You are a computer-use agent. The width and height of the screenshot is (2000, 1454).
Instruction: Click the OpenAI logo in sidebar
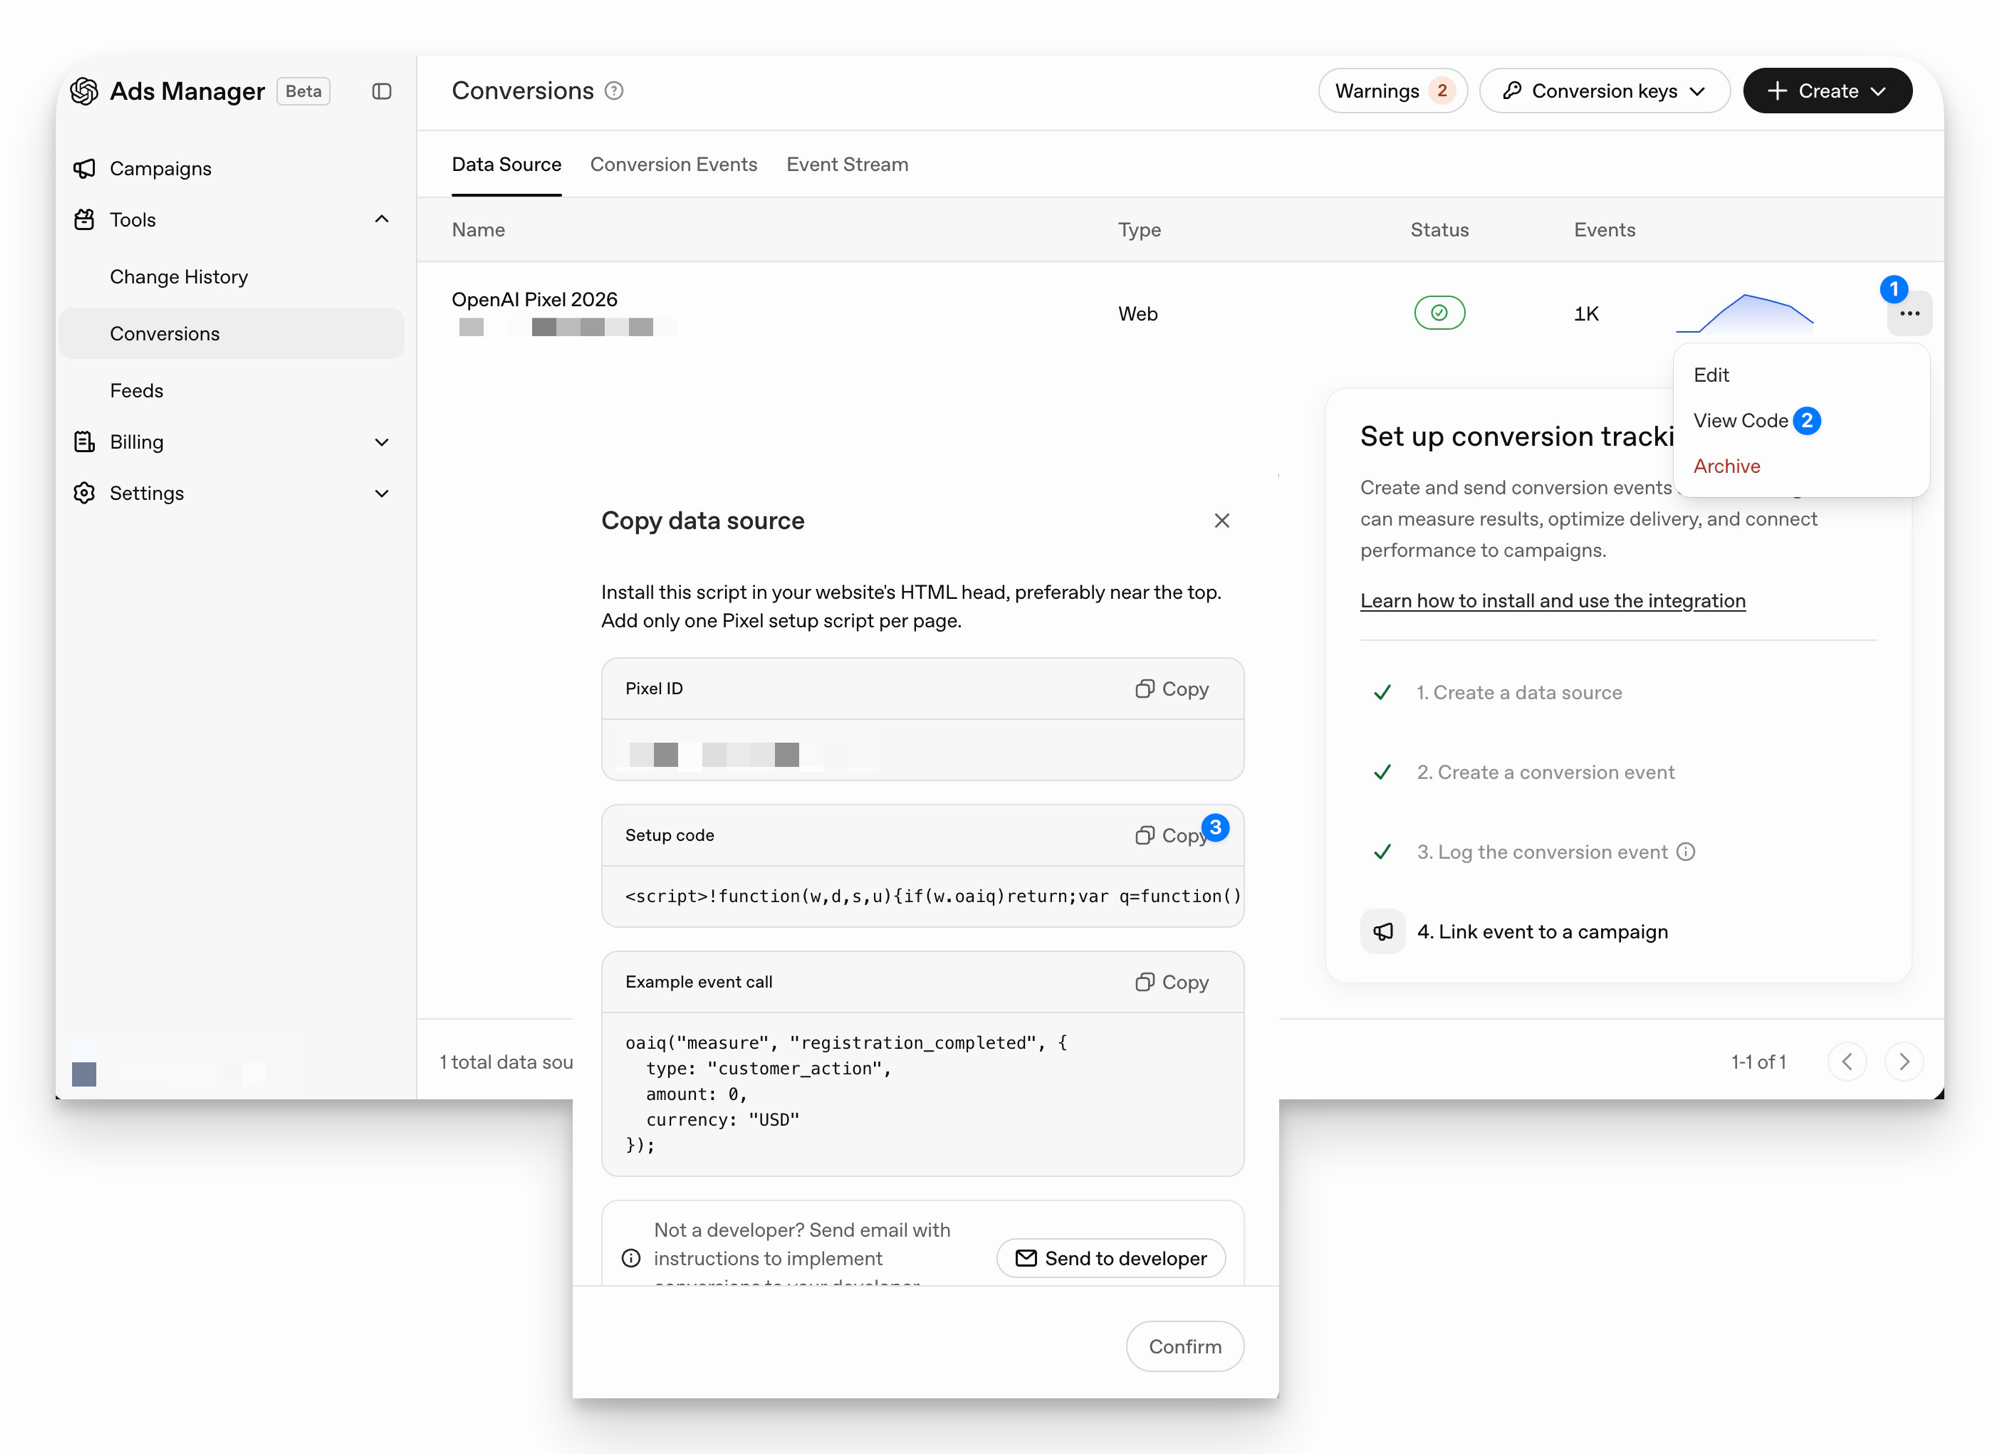point(85,91)
